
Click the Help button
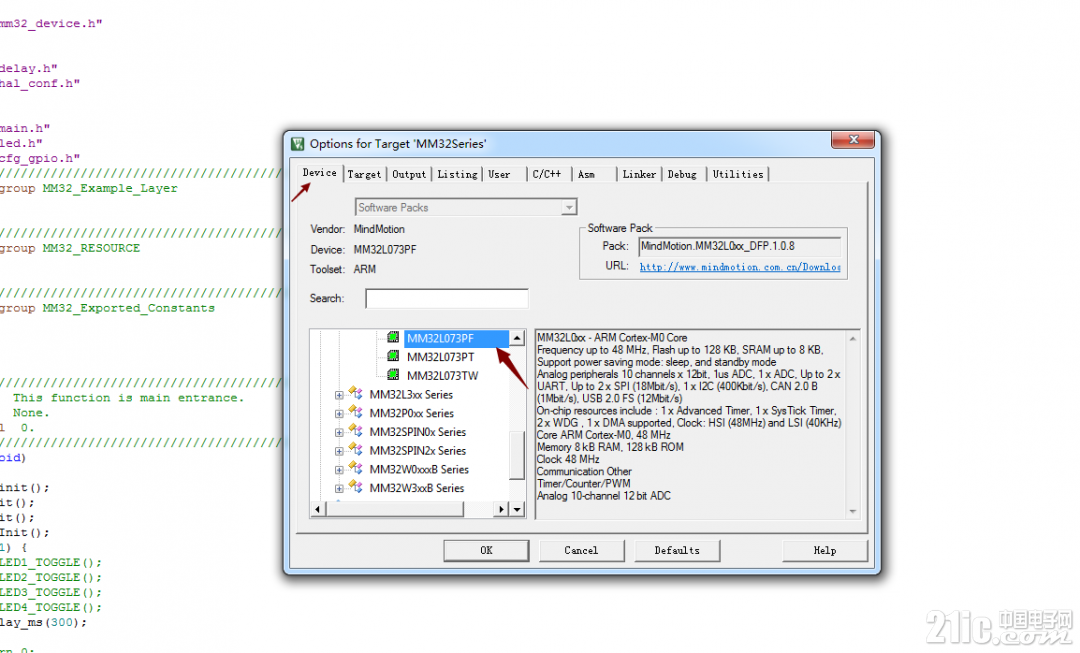[824, 550]
